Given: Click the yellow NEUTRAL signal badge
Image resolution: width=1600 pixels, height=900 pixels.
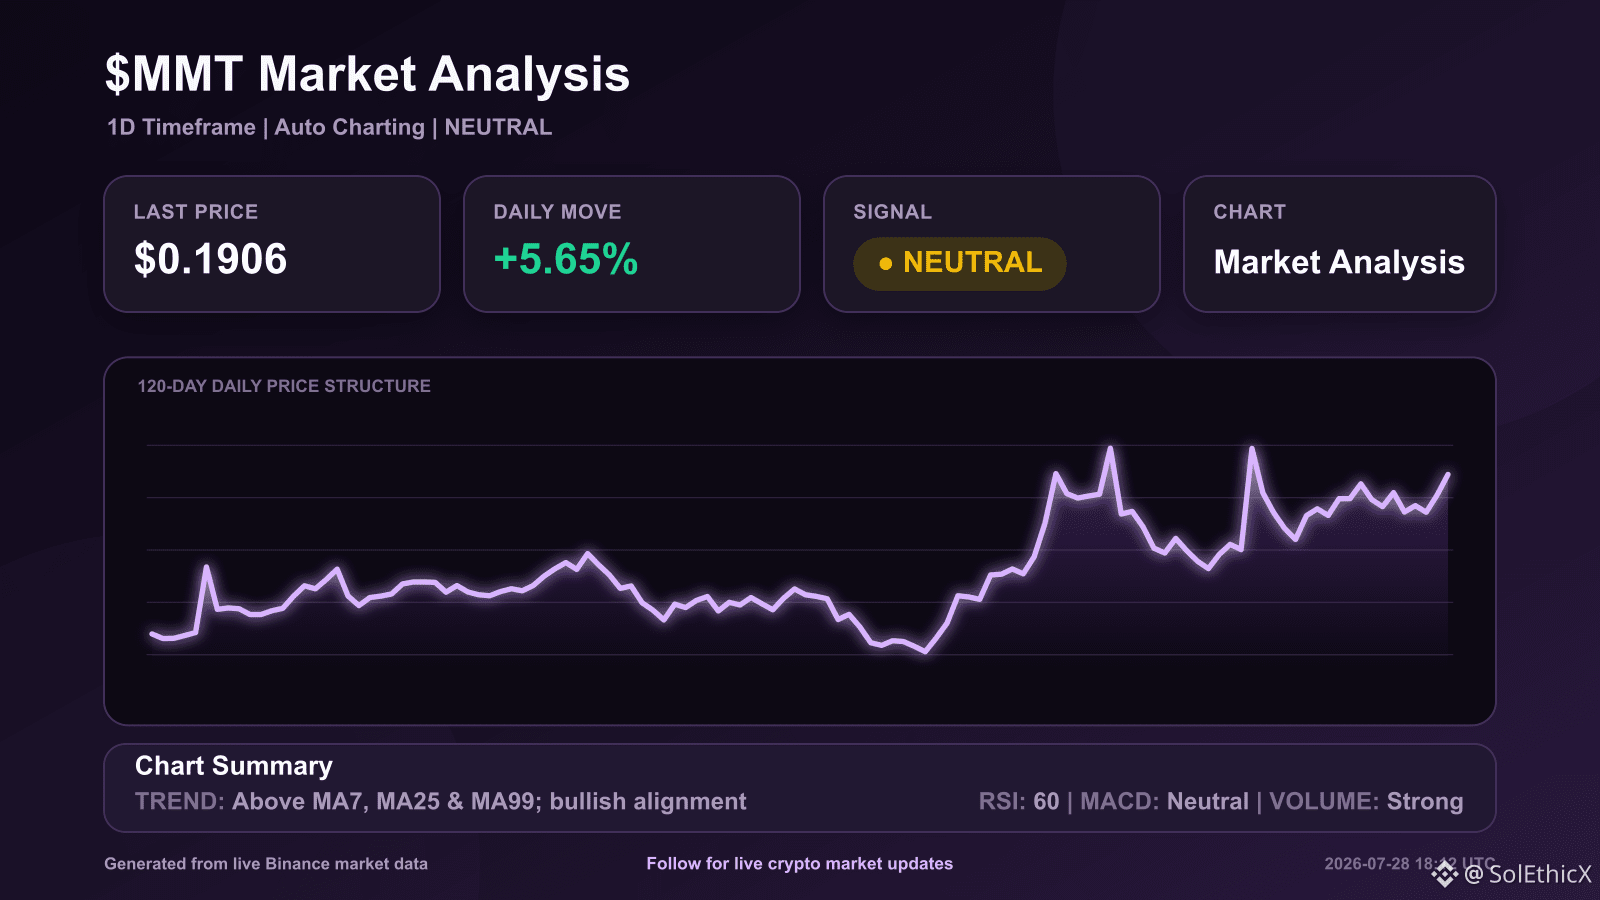Looking at the screenshot, I should click(960, 263).
